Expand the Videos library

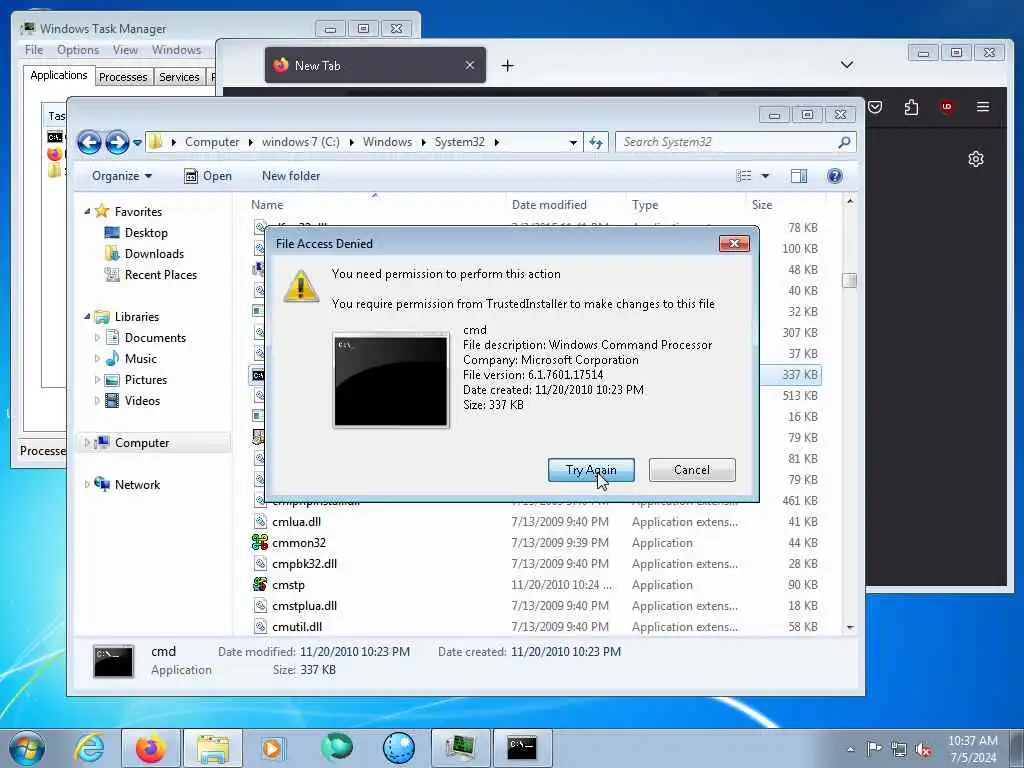point(97,401)
